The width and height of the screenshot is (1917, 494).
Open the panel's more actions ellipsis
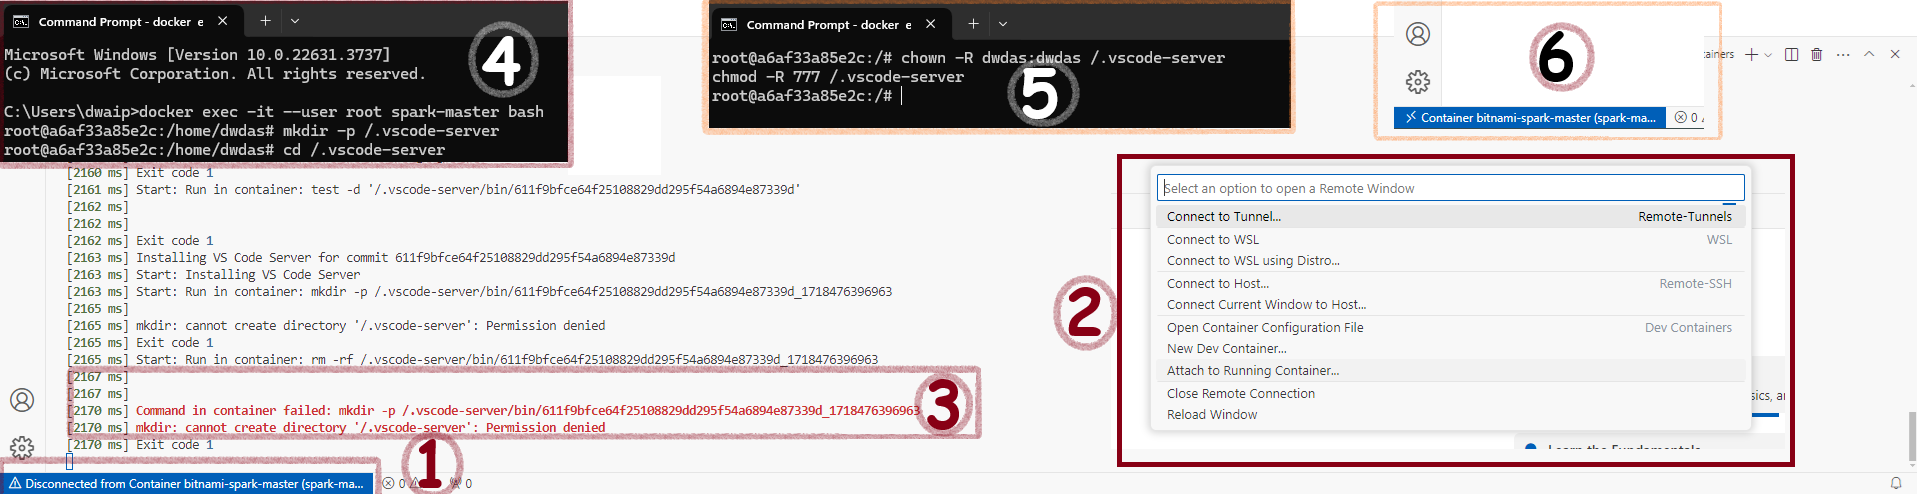(x=1843, y=54)
